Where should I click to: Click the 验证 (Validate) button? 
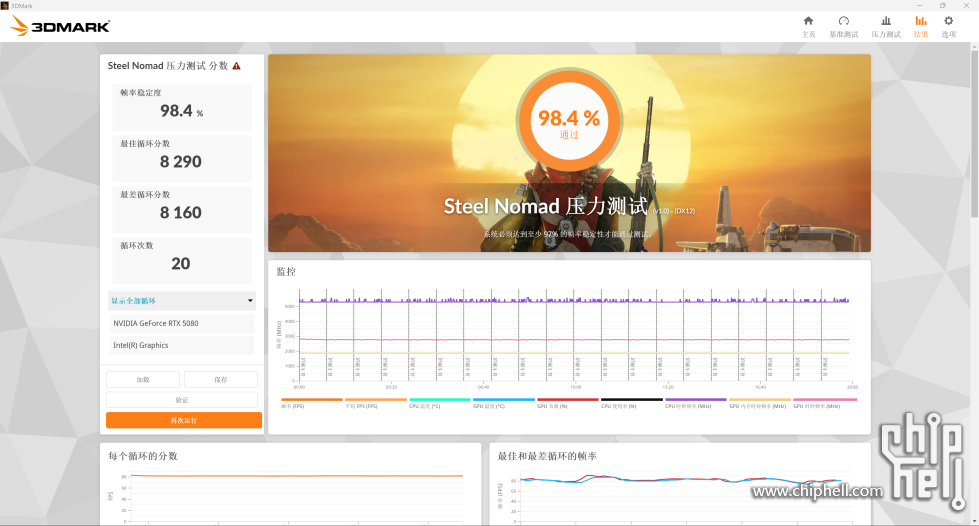(x=182, y=400)
